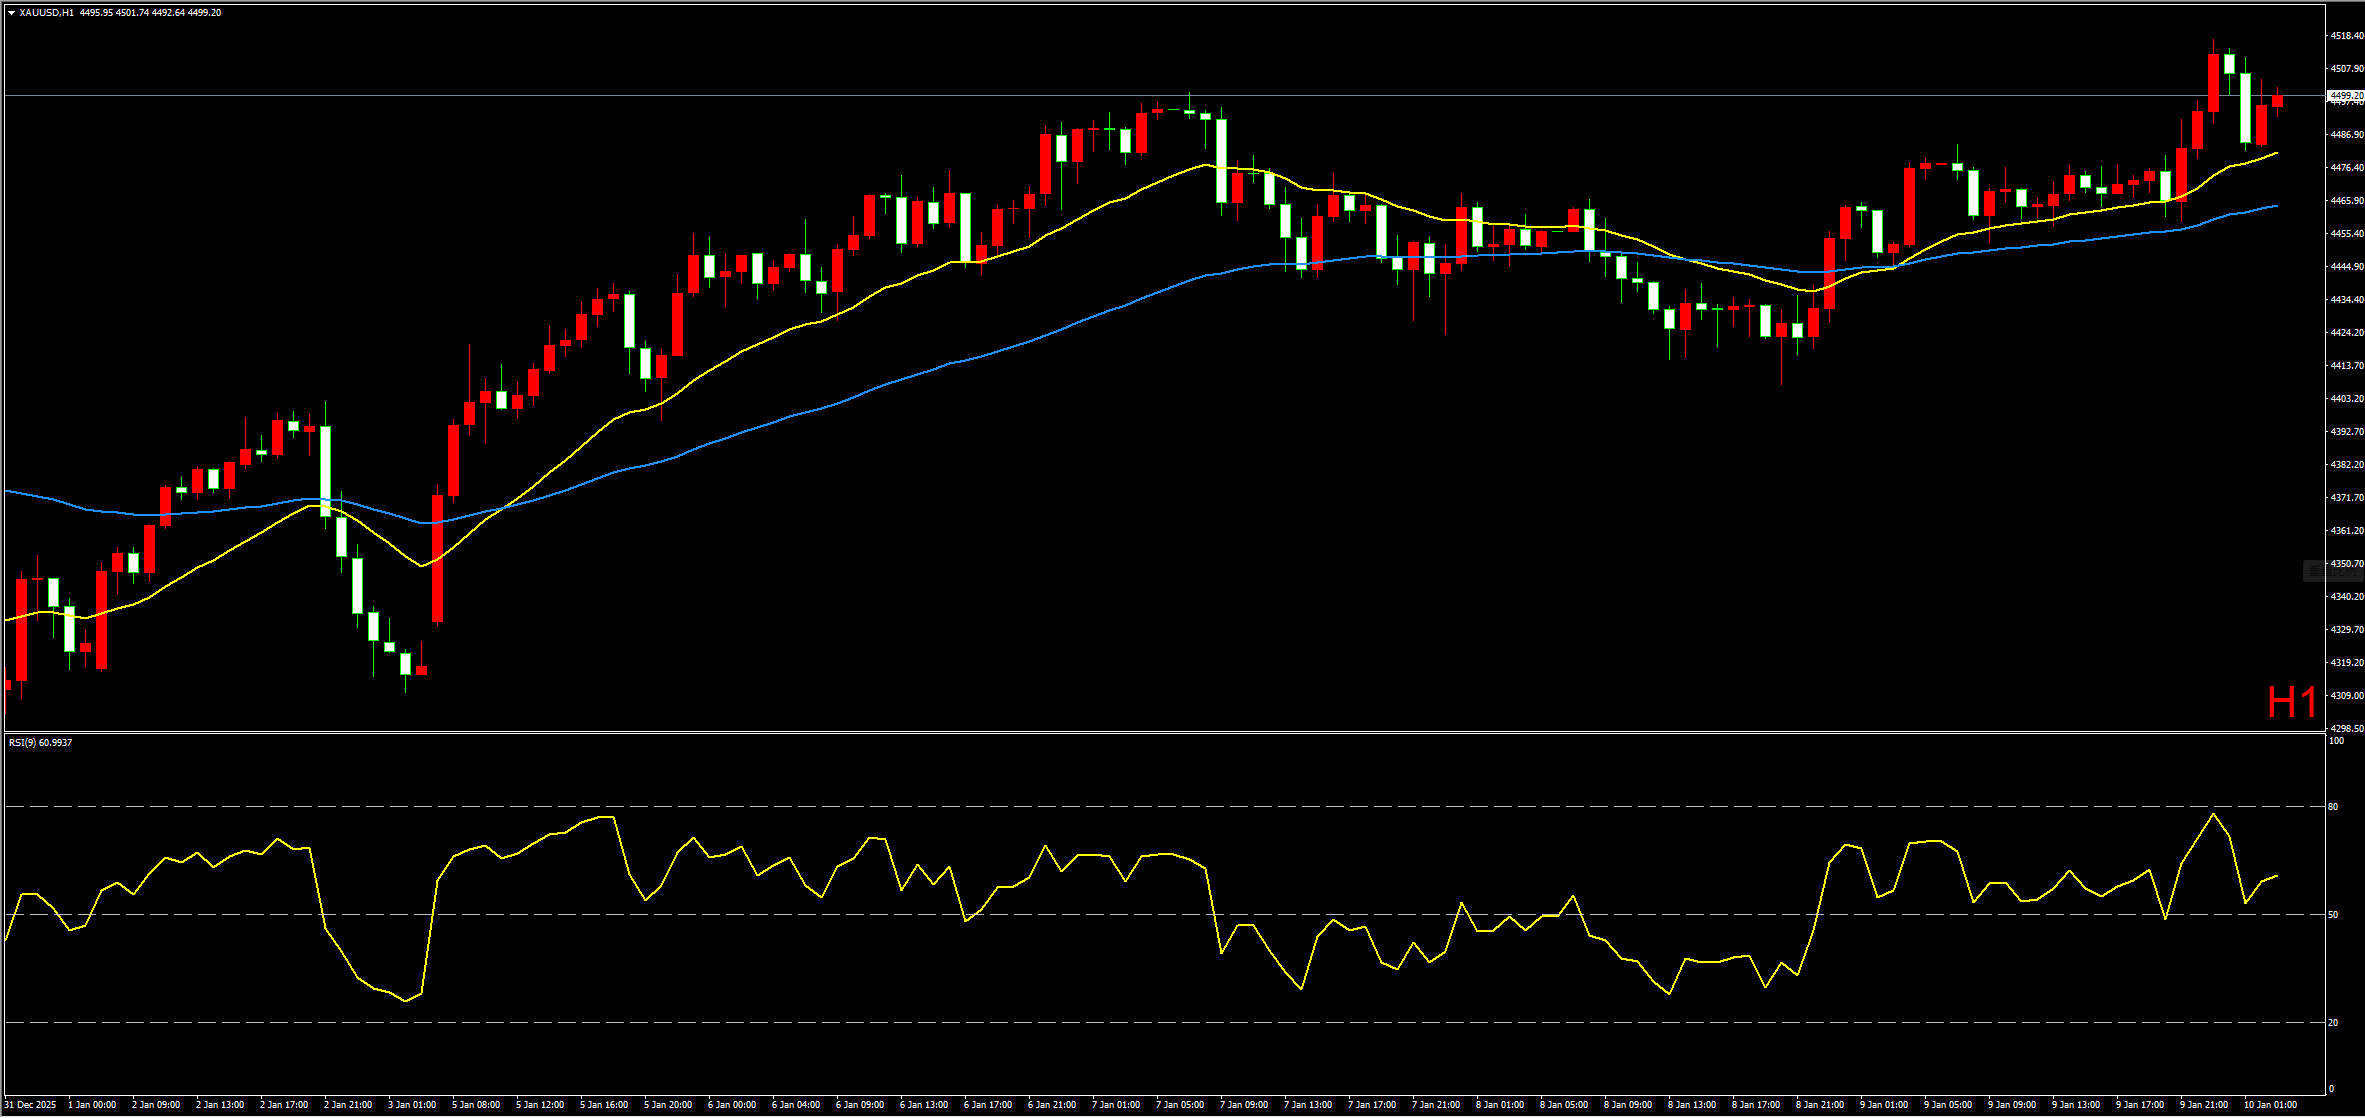Click the current price tag 4499.20

2346,96
